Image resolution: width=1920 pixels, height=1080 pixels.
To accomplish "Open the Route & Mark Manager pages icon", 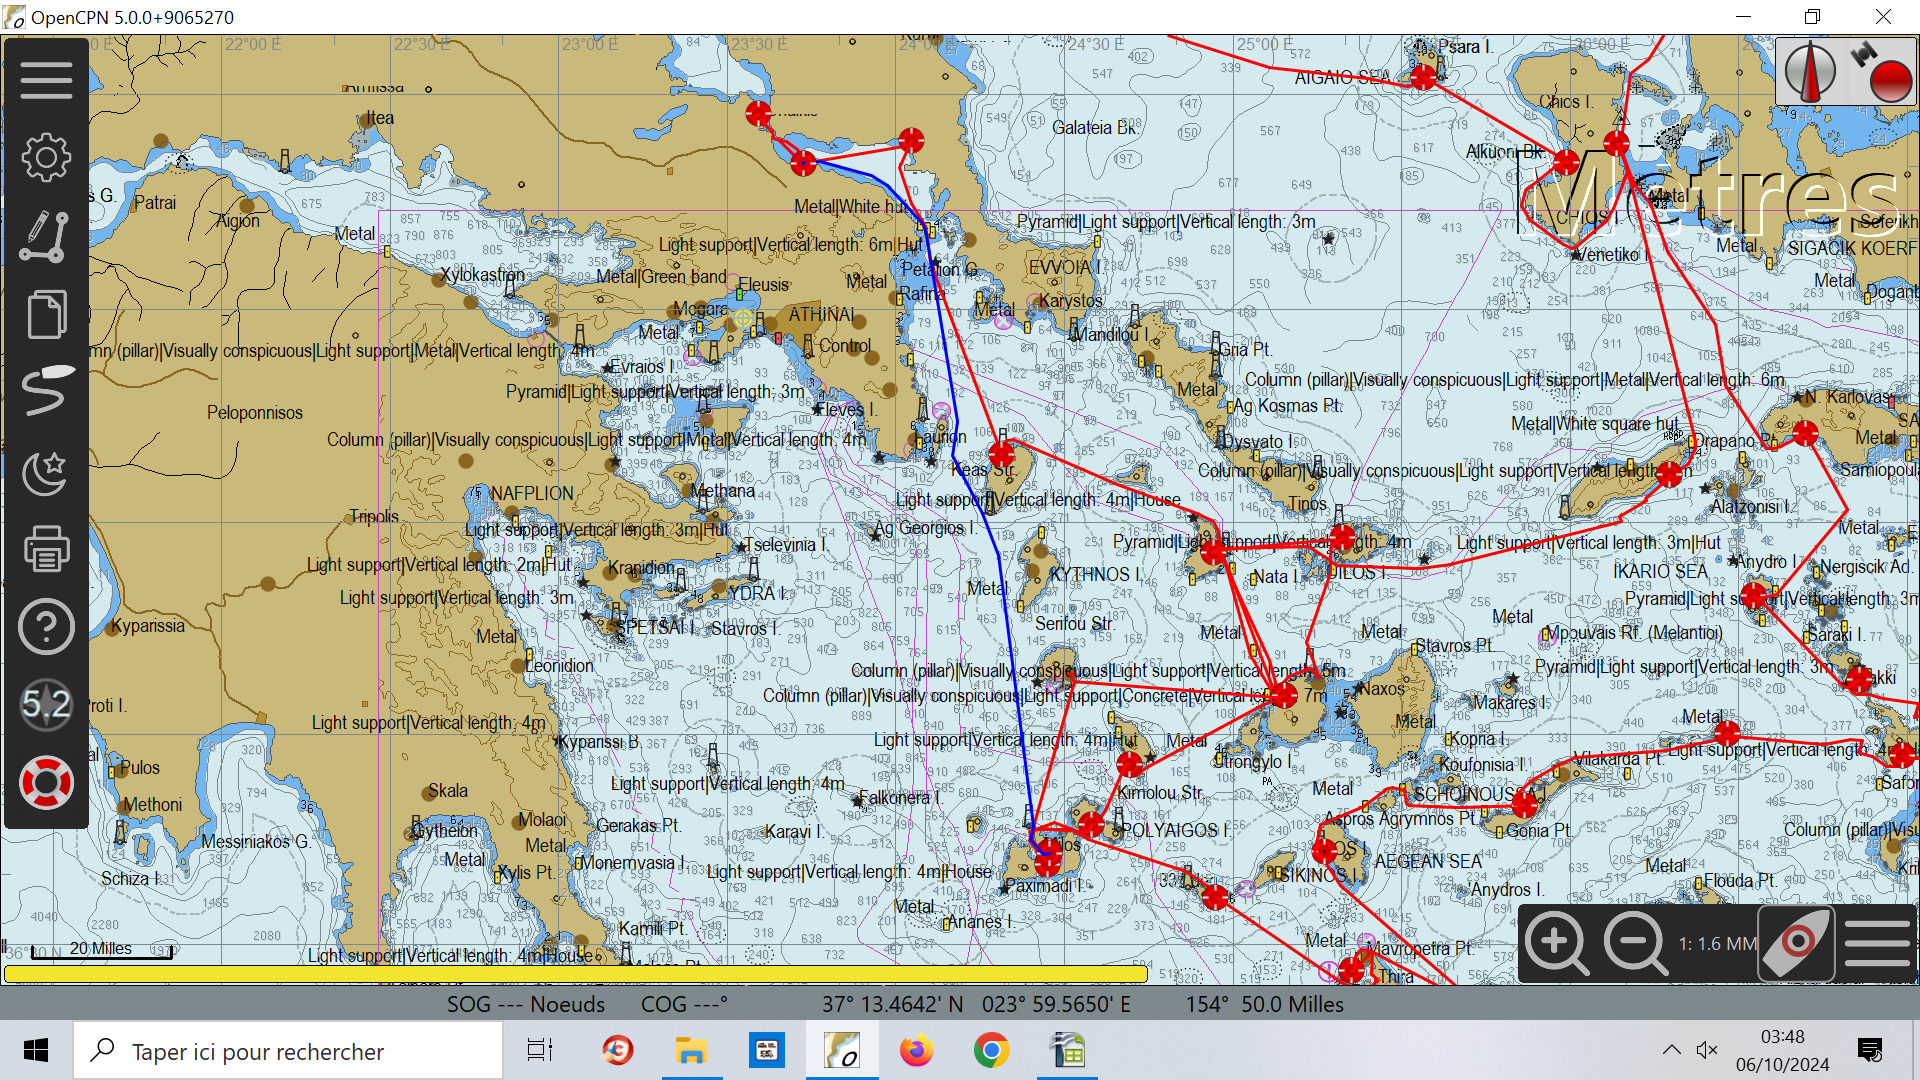I will point(46,315).
